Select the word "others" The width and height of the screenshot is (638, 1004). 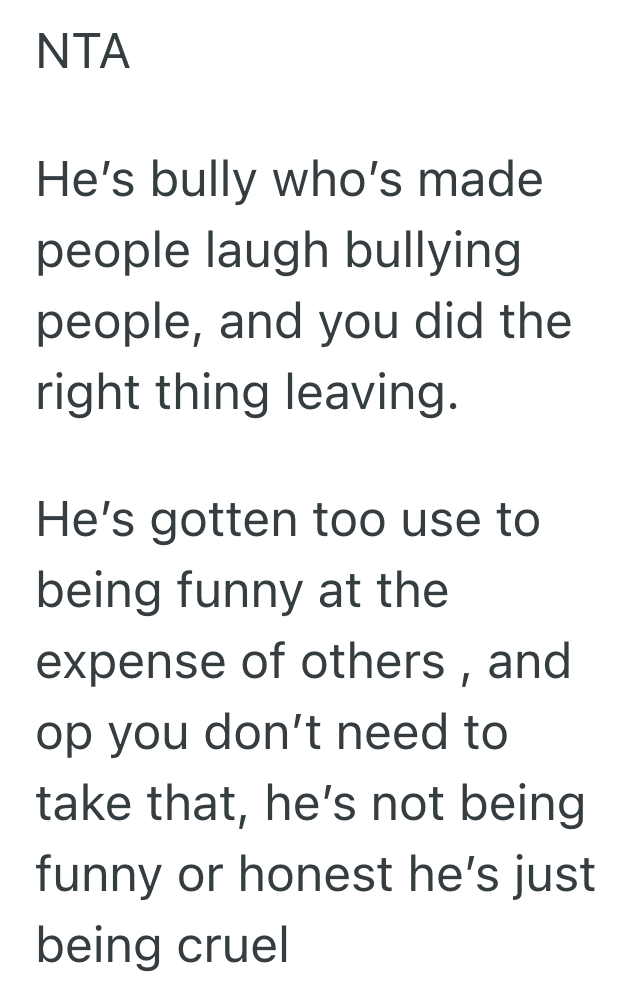point(373,661)
